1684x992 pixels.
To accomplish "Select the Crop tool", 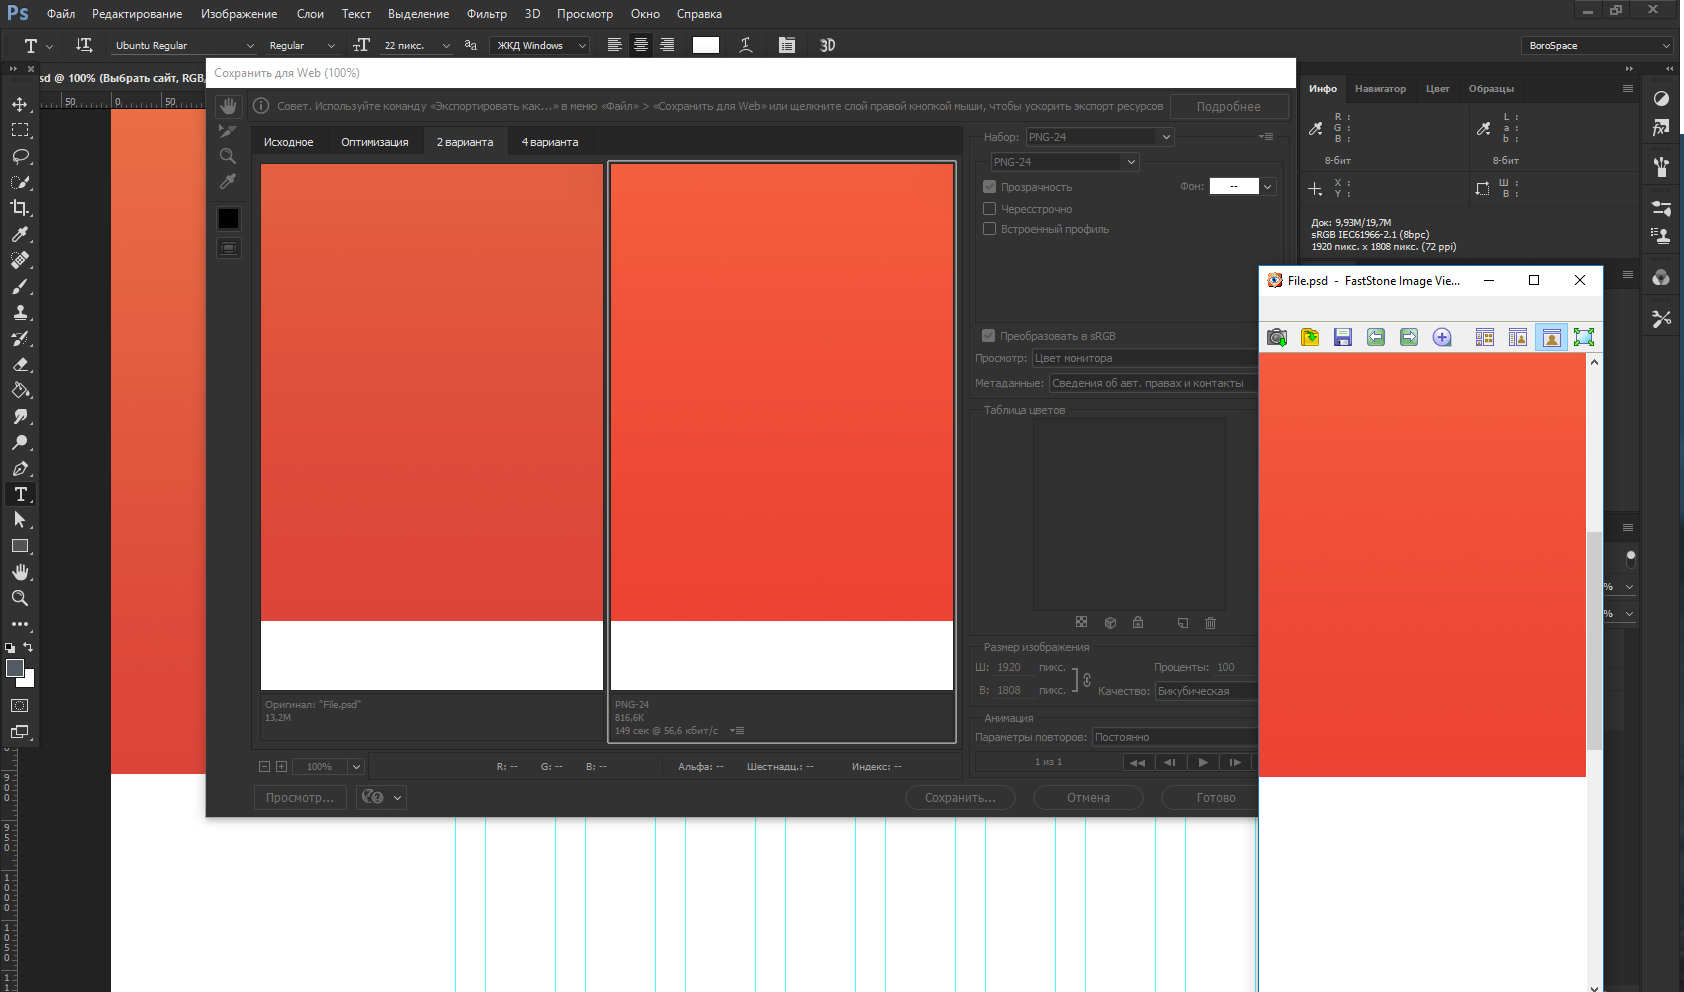I will point(20,208).
